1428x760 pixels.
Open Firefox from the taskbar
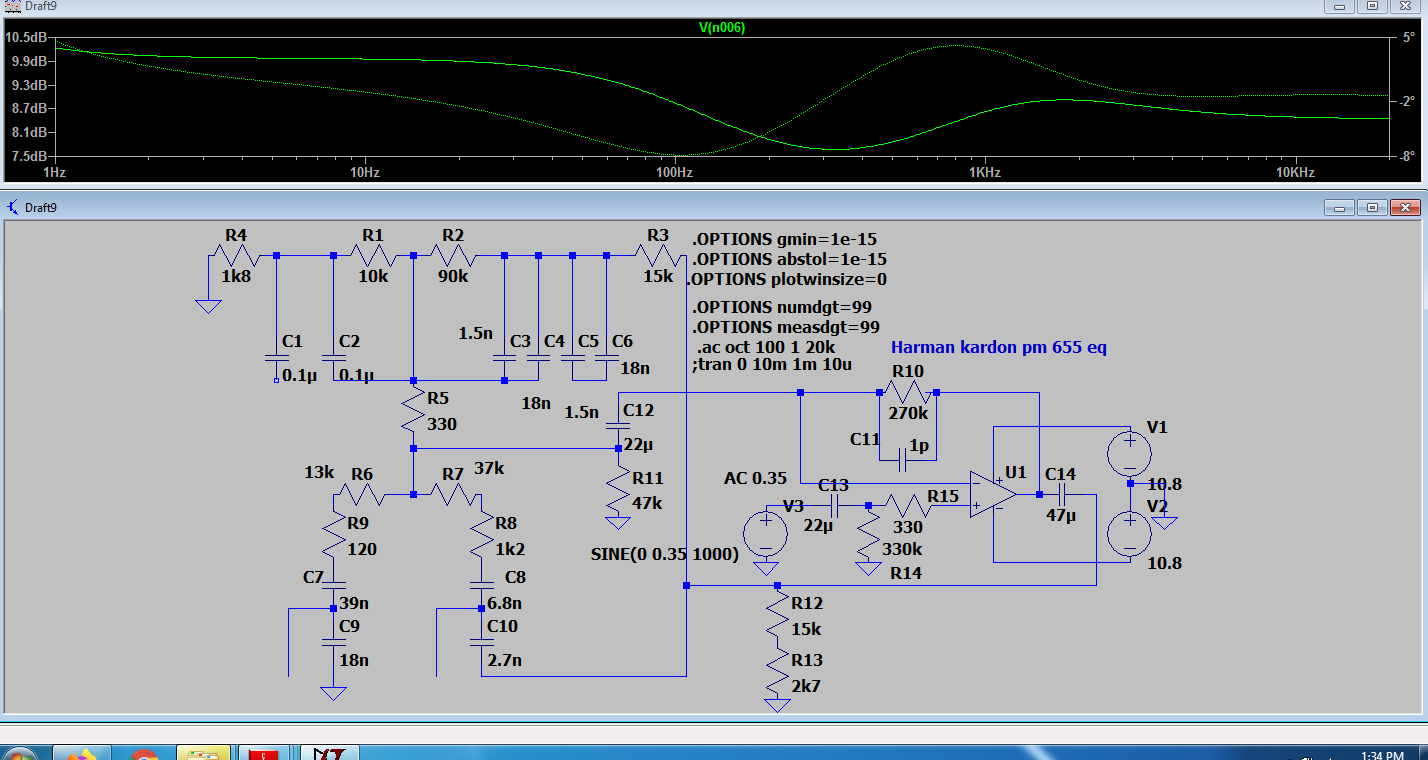(x=82, y=752)
